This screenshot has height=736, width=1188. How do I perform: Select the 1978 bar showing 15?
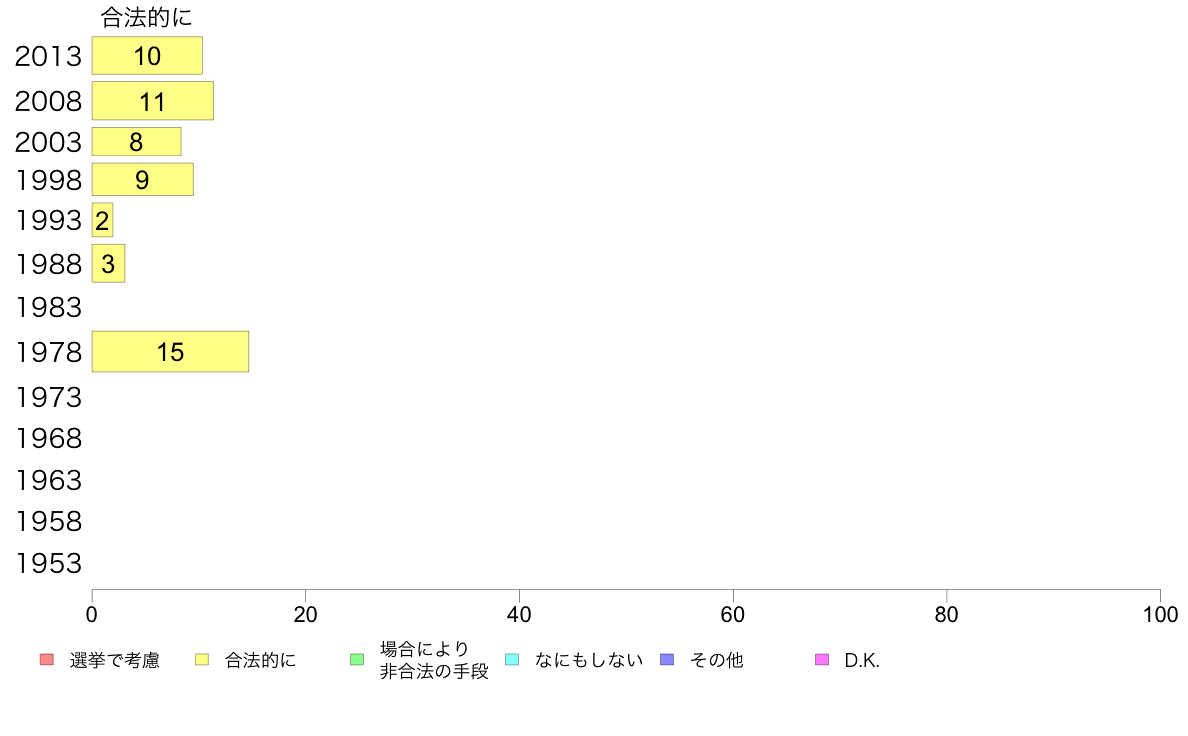click(170, 352)
